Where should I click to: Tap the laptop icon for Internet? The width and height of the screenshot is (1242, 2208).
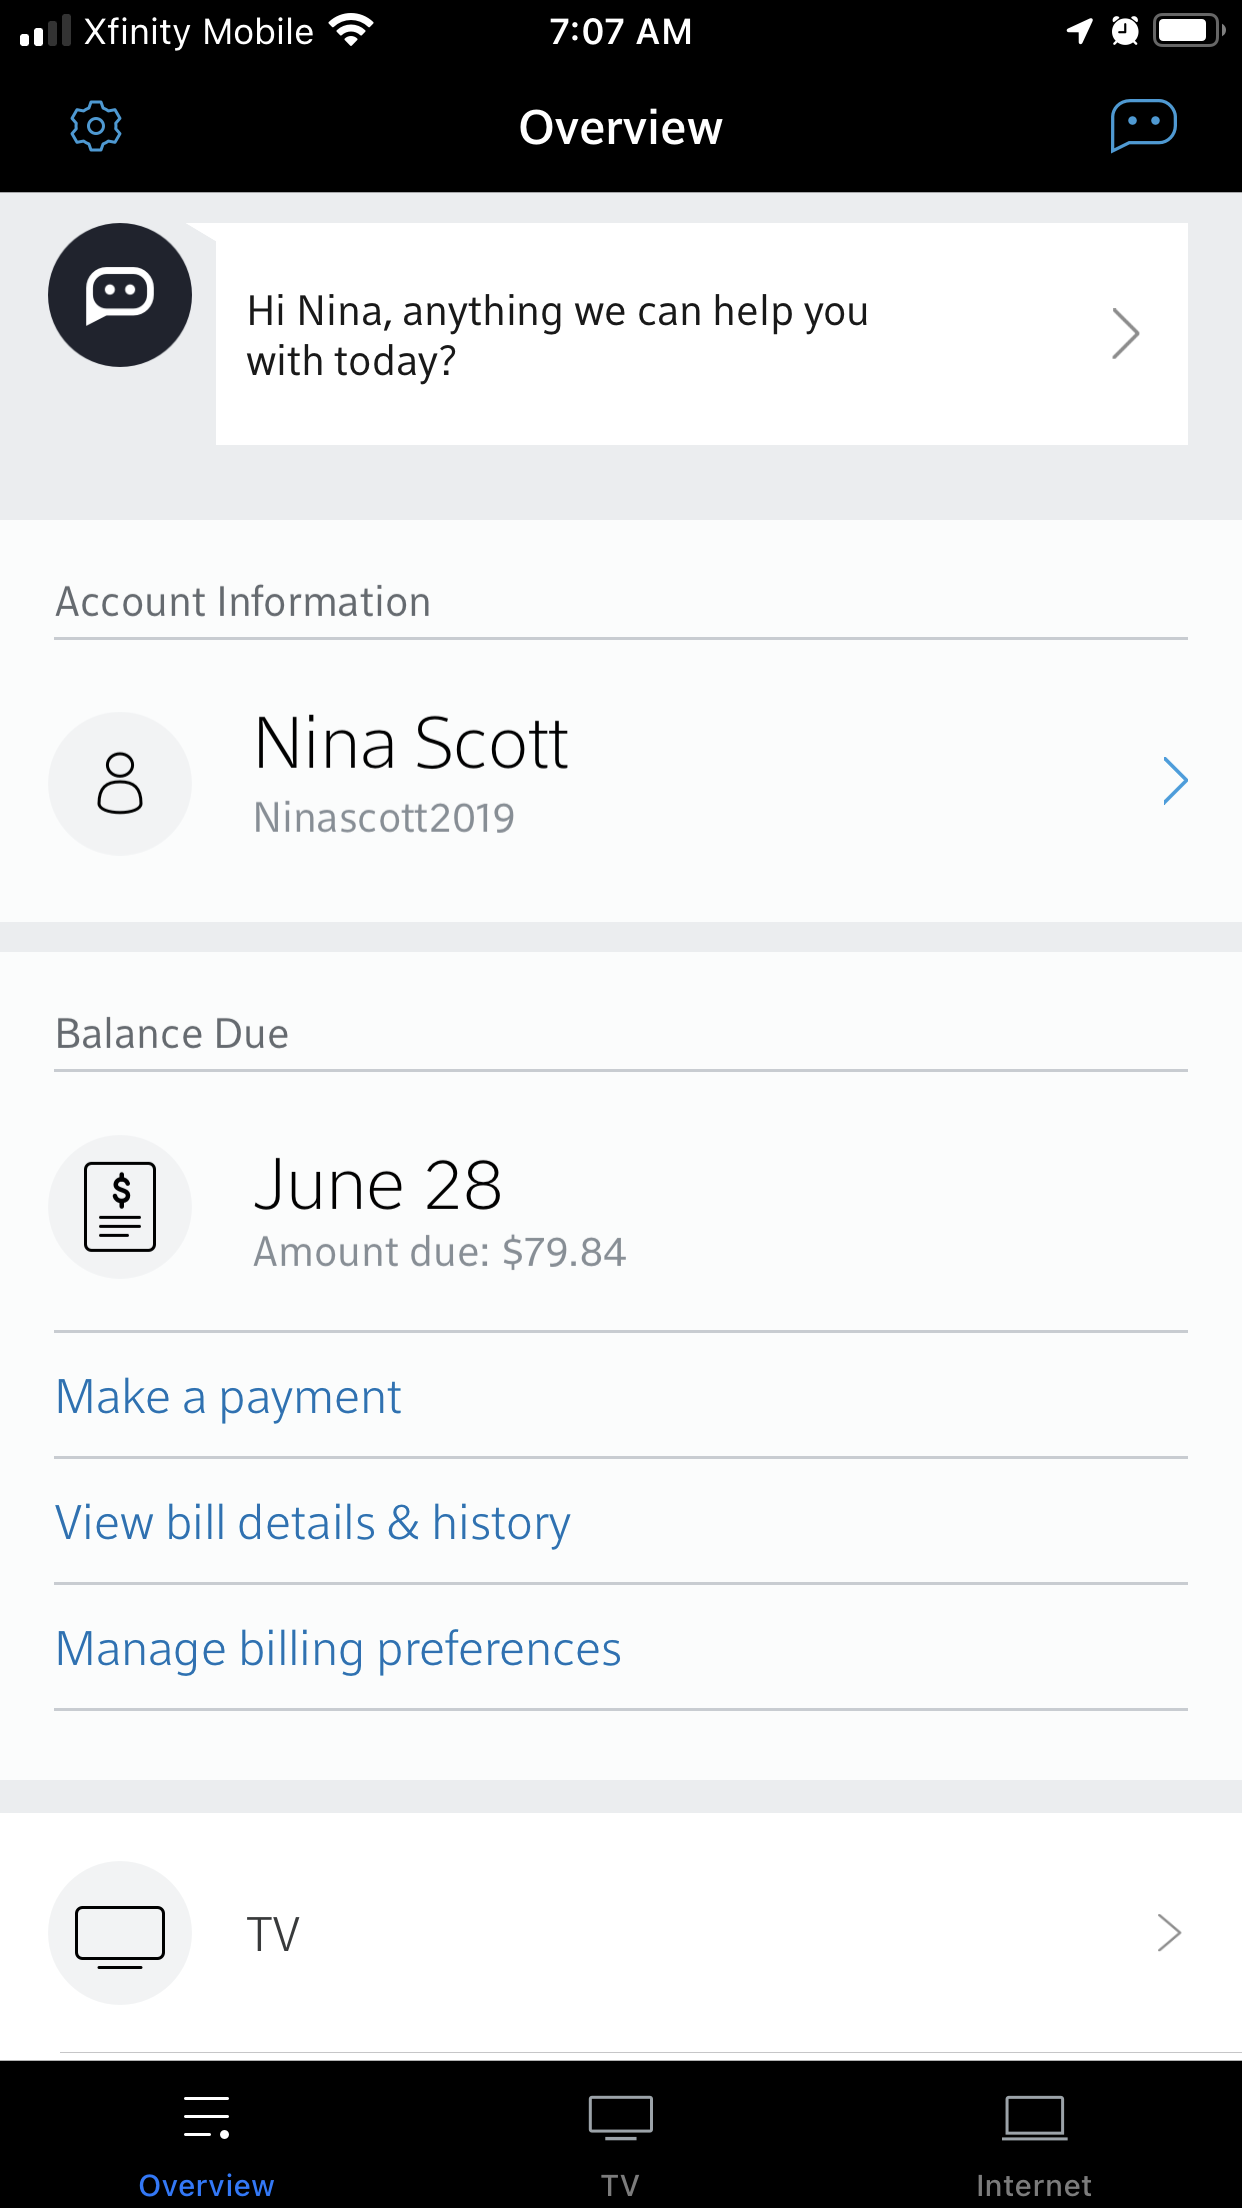(x=1034, y=2117)
